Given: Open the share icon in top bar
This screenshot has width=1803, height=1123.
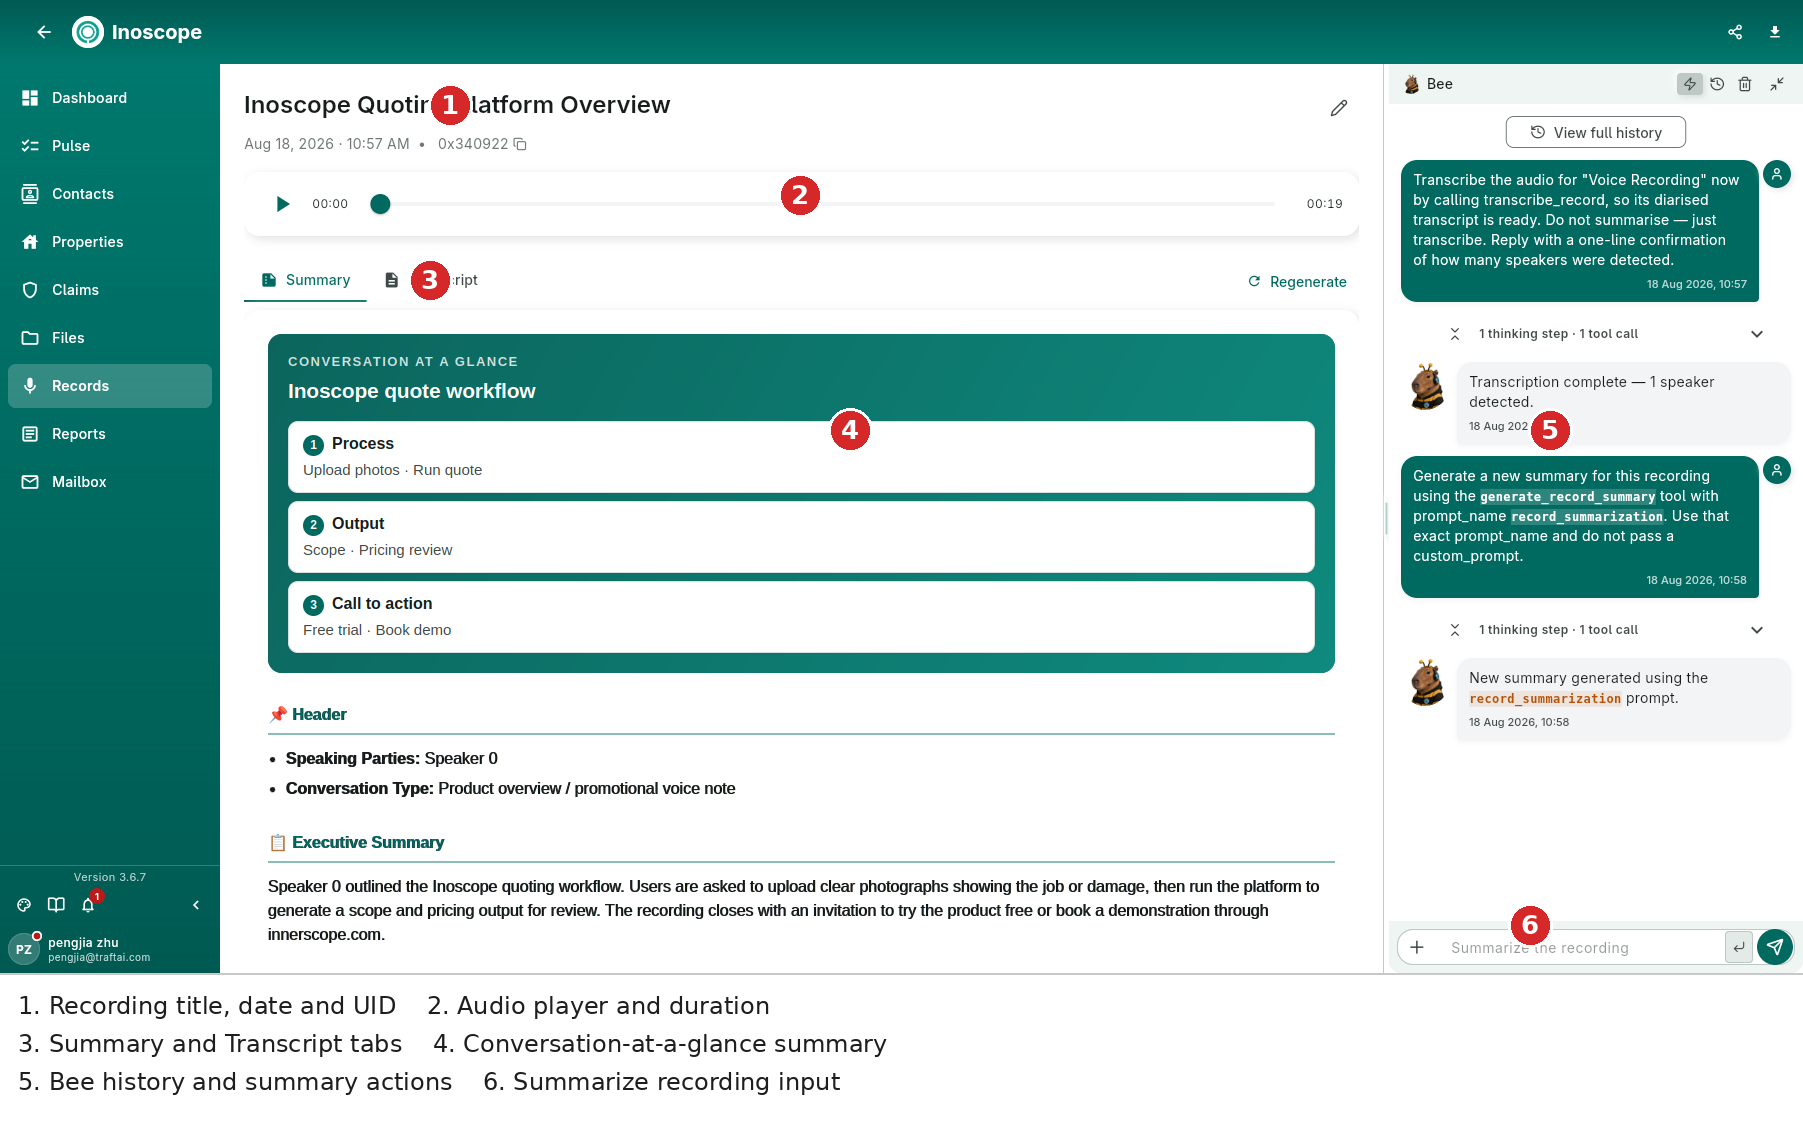Looking at the screenshot, I should pos(1735,32).
